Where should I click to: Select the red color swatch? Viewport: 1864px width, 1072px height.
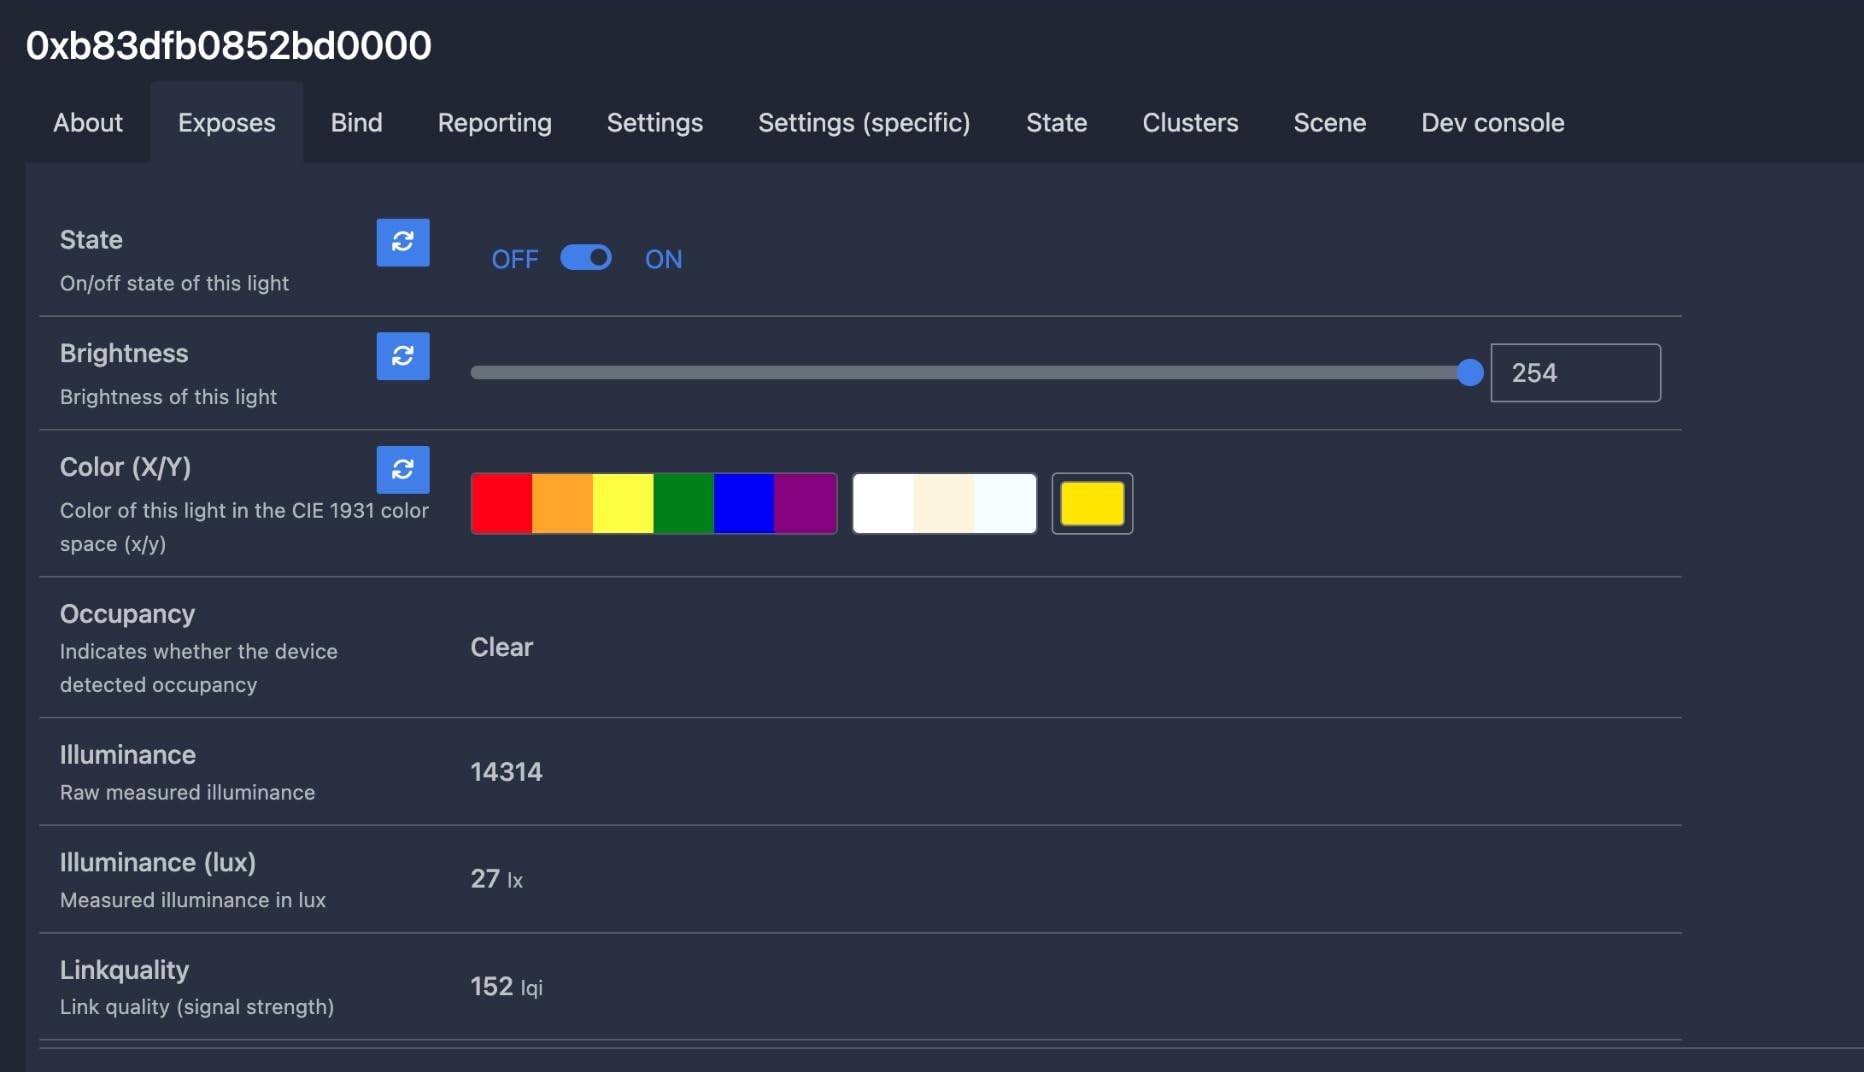coord(501,504)
